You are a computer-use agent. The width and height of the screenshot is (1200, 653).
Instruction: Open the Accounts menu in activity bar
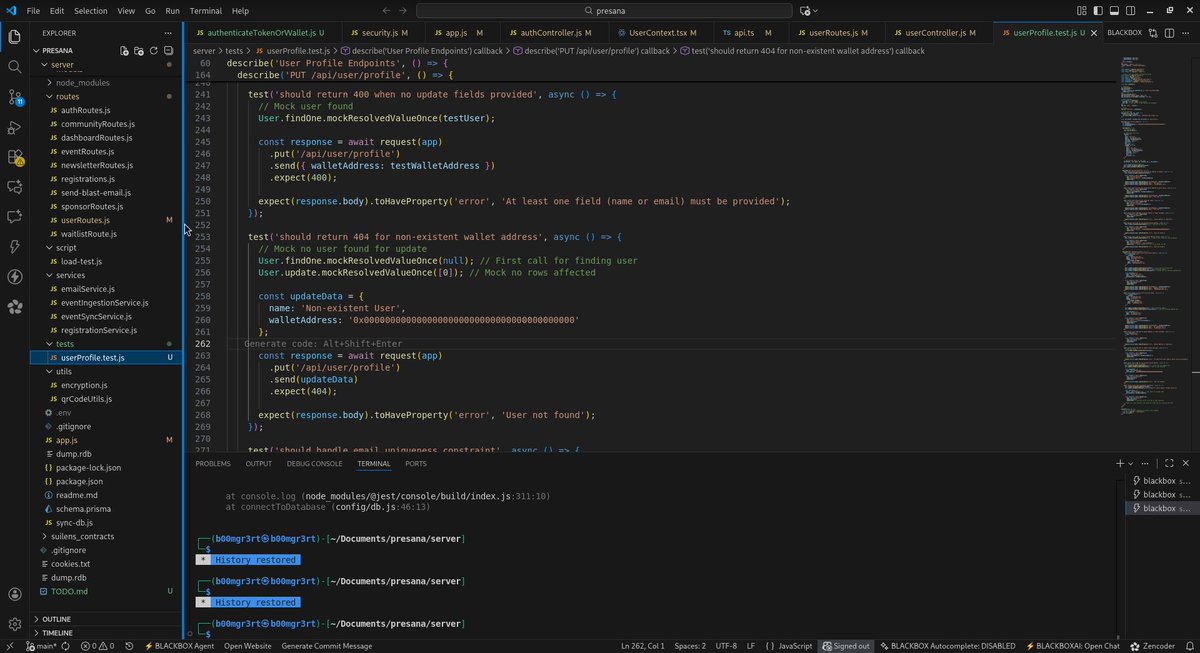coord(15,594)
